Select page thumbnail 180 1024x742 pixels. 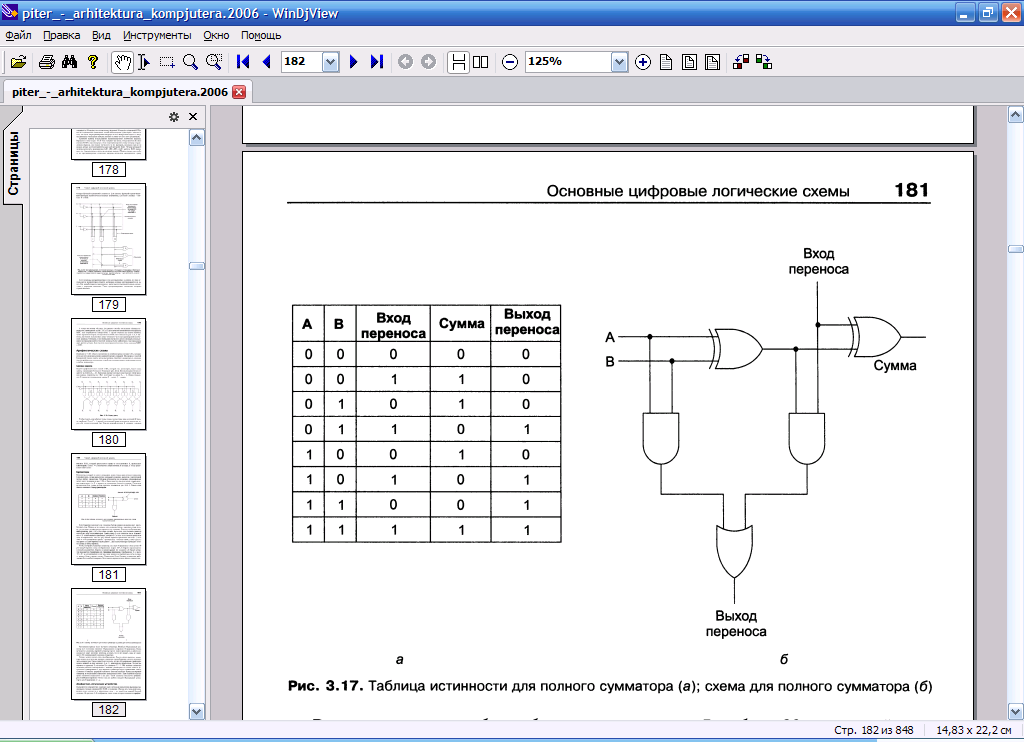pos(108,374)
